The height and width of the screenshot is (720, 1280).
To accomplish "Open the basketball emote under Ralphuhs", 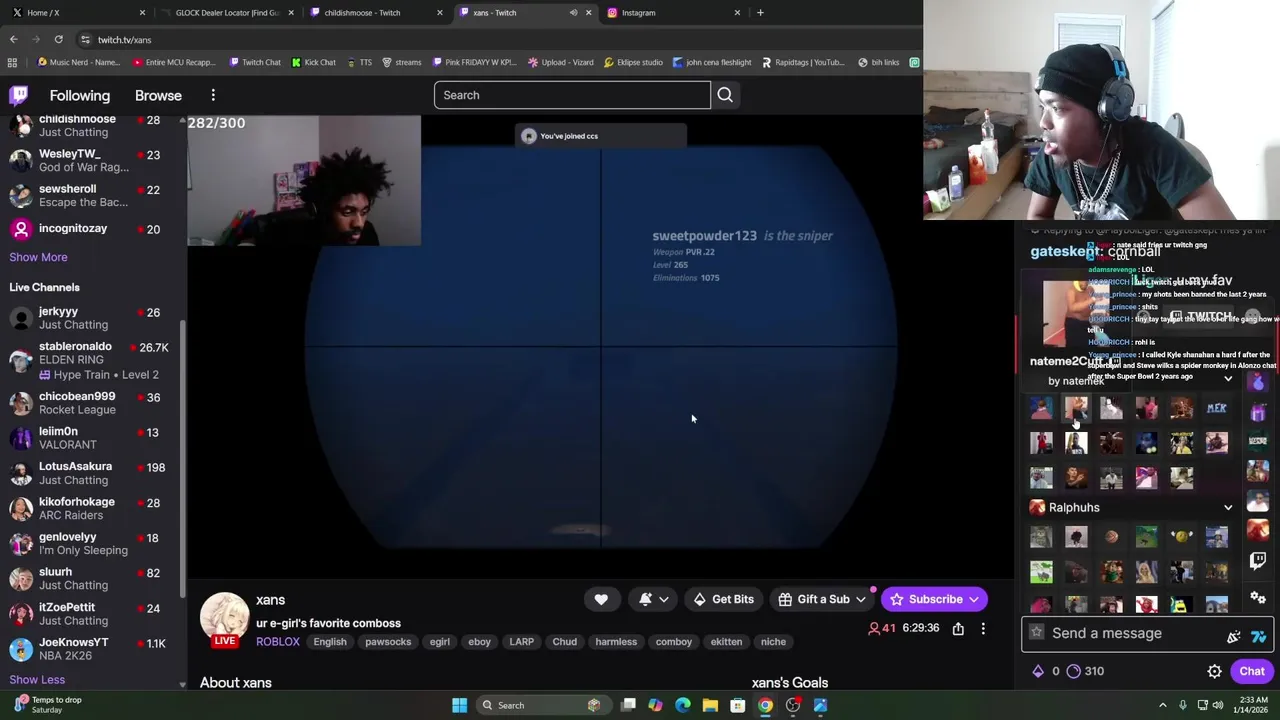I will 1111,537.
